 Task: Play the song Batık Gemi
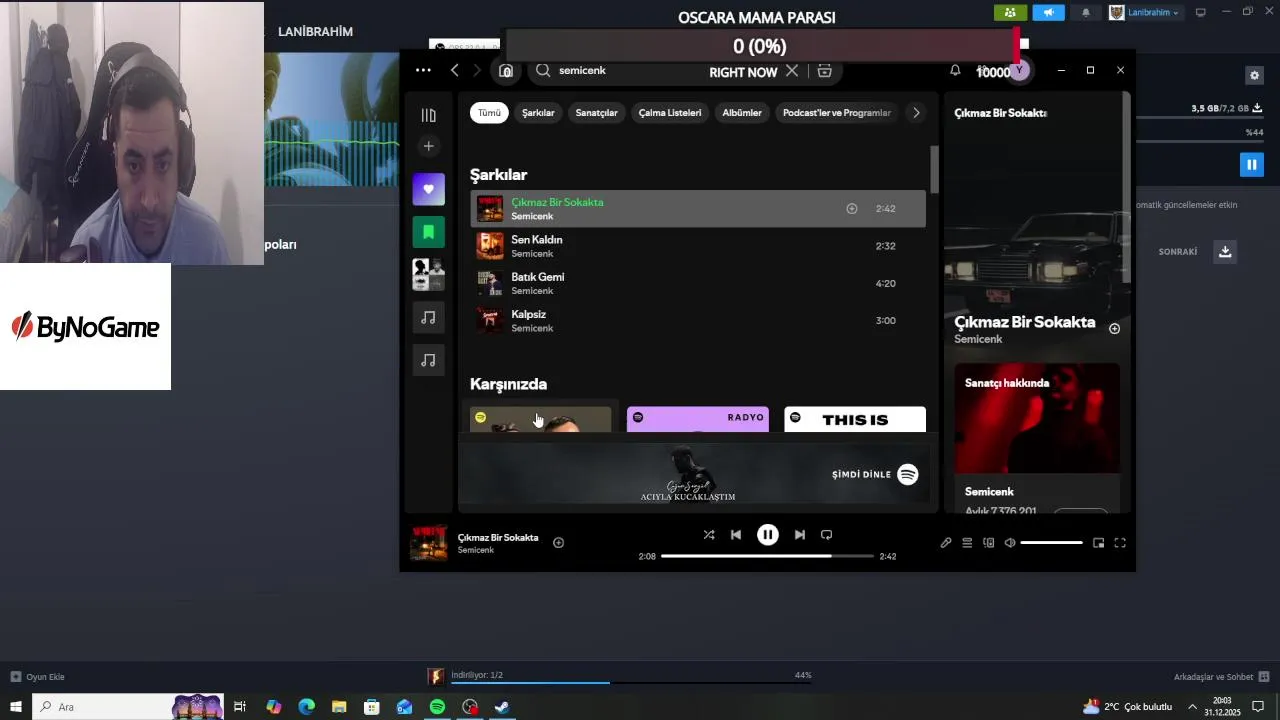point(698,283)
